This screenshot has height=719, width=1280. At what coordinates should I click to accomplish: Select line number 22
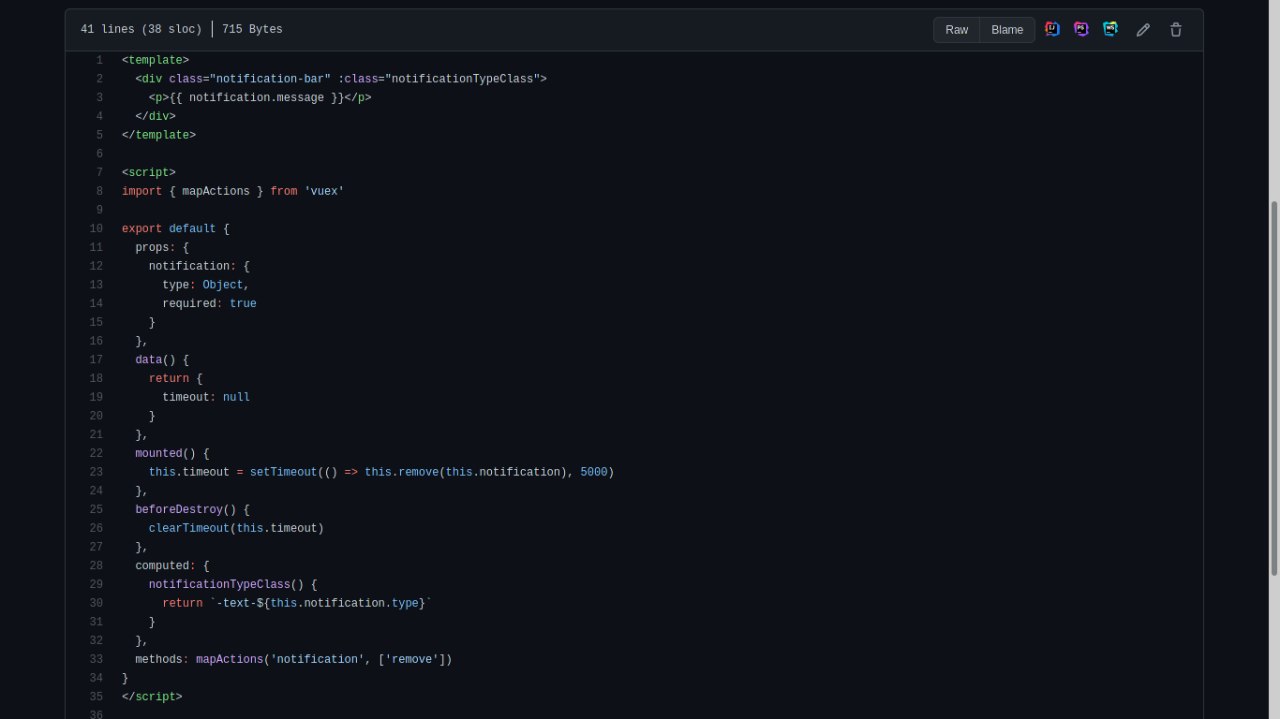pos(96,454)
